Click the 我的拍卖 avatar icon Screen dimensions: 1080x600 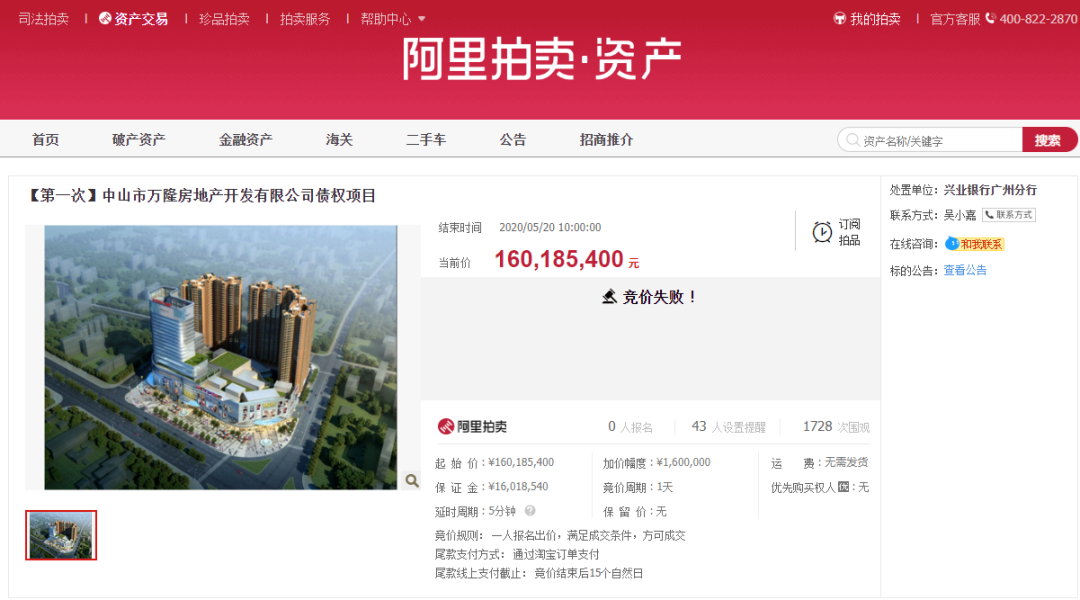click(840, 19)
